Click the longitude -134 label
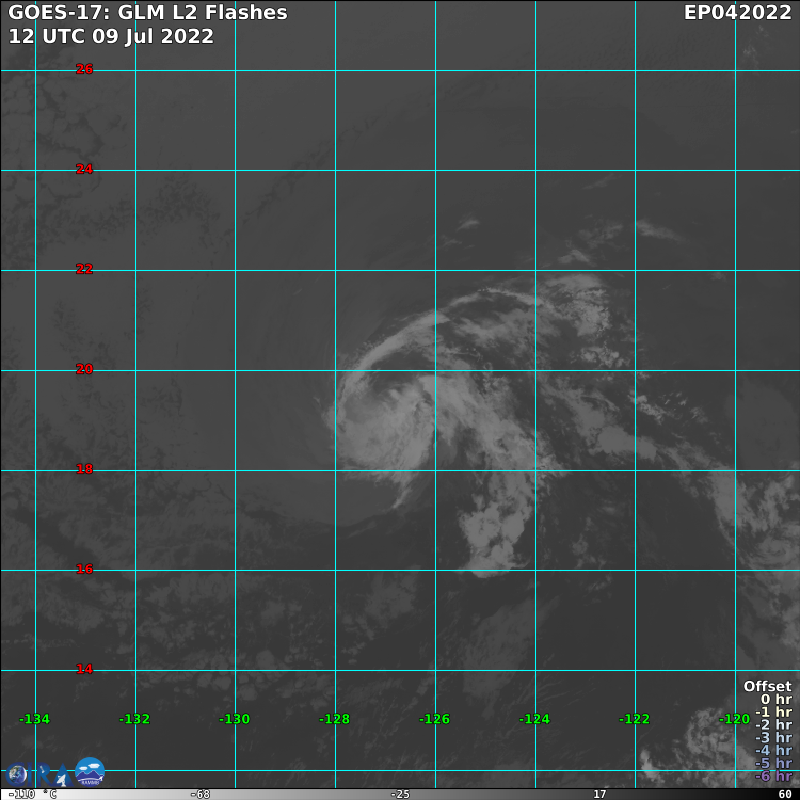This screenshot has width=800, height=800. click(x=35, y=719)
